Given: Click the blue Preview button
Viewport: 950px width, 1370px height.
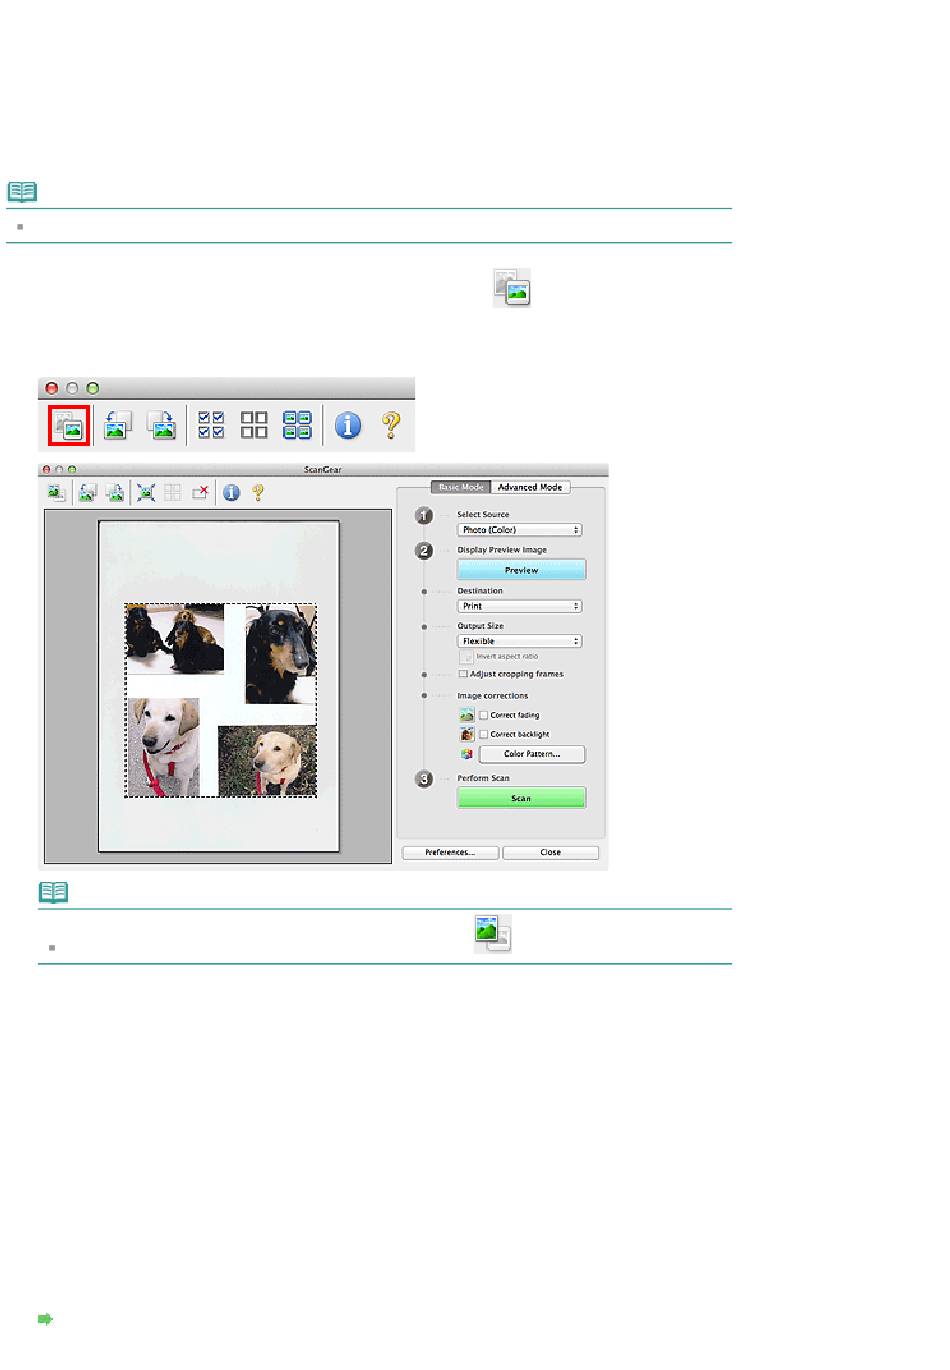Looking at the screenshot, I should tap(522, 570).
